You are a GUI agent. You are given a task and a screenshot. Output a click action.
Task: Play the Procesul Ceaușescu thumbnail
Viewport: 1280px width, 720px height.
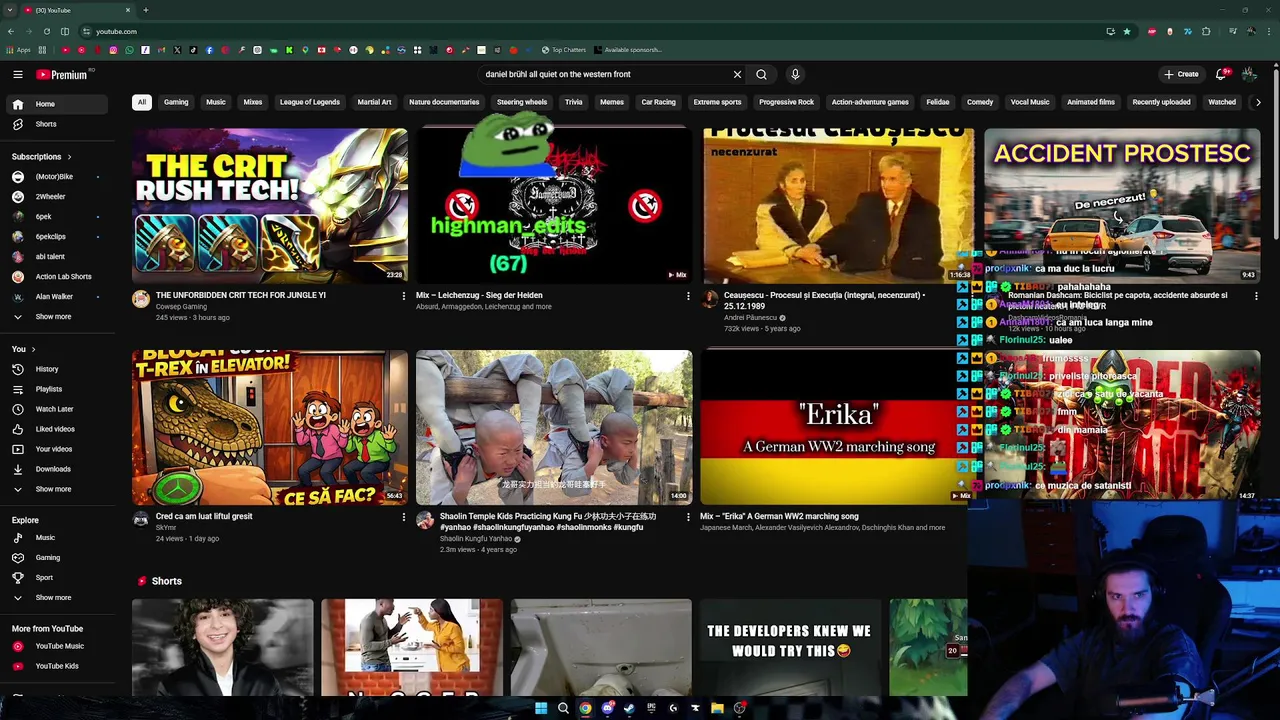[837, 205]
